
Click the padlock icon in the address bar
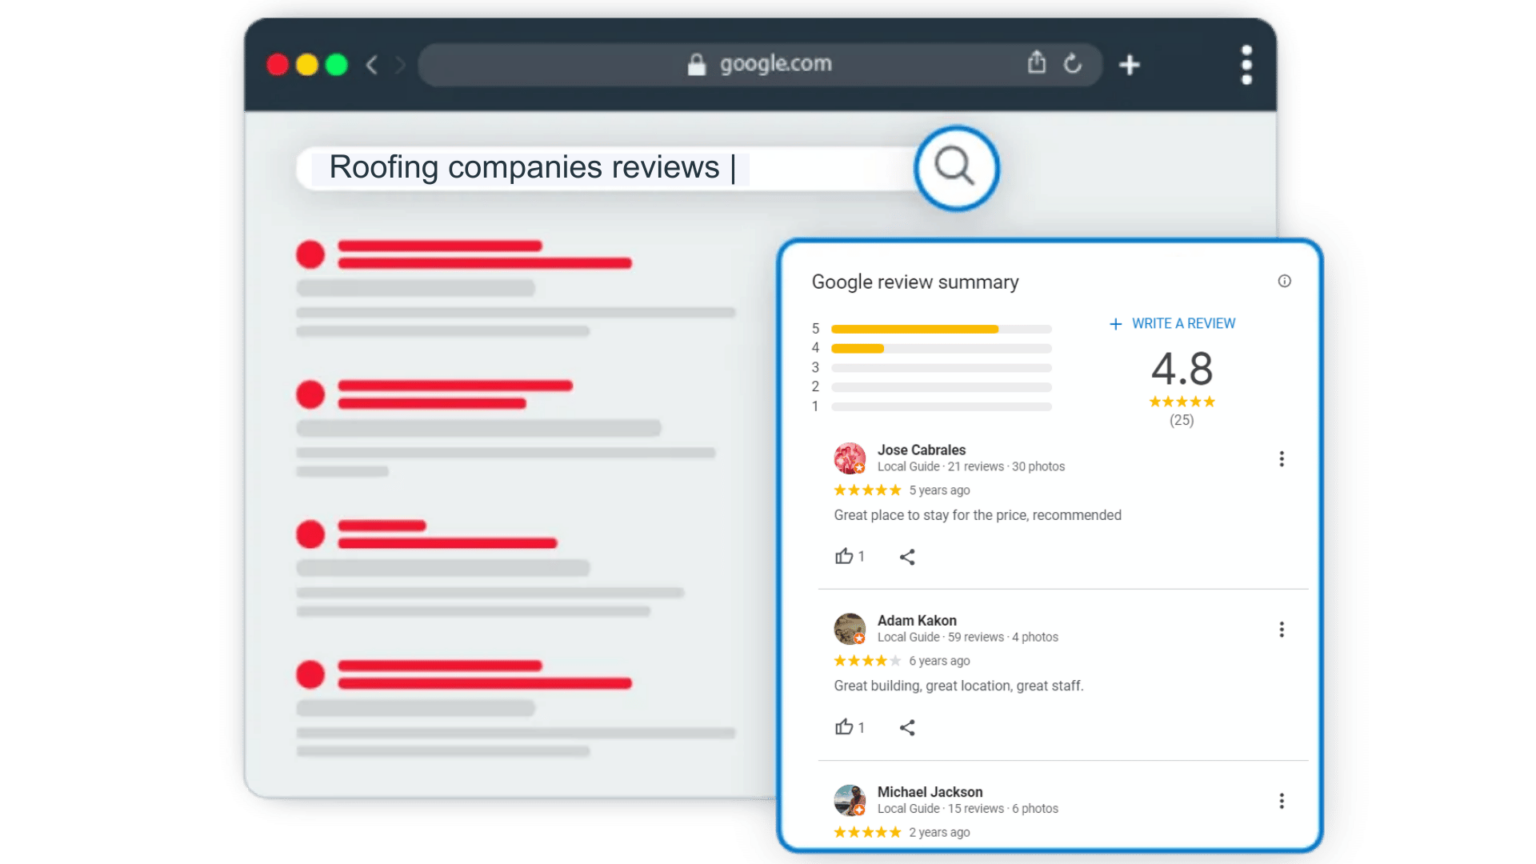click(x=696, y=63)
